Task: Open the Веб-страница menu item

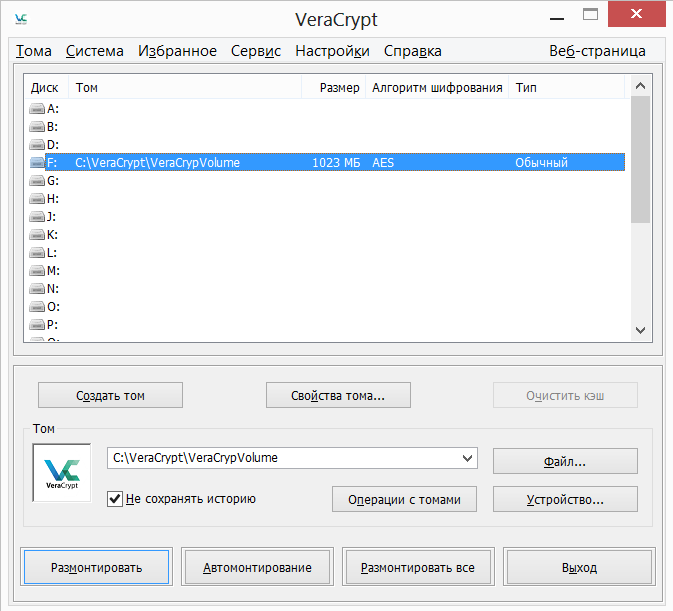Action: pos(597,51)
